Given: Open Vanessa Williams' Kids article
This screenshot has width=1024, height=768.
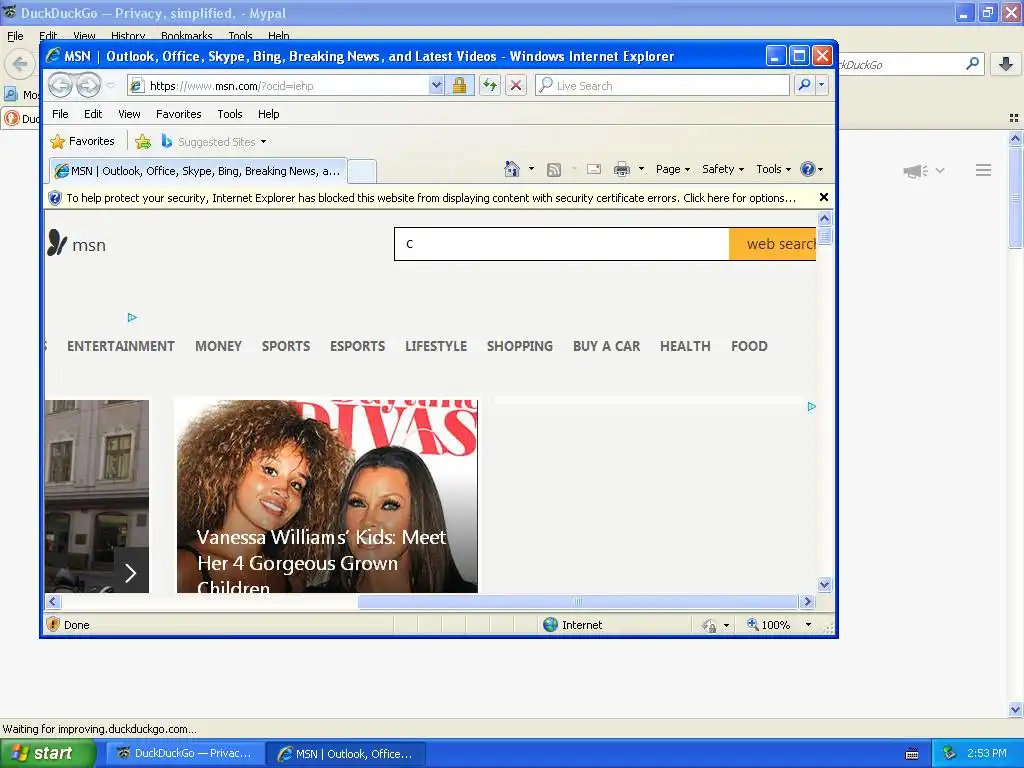Looking at the screenshot, I should (327, 496).
